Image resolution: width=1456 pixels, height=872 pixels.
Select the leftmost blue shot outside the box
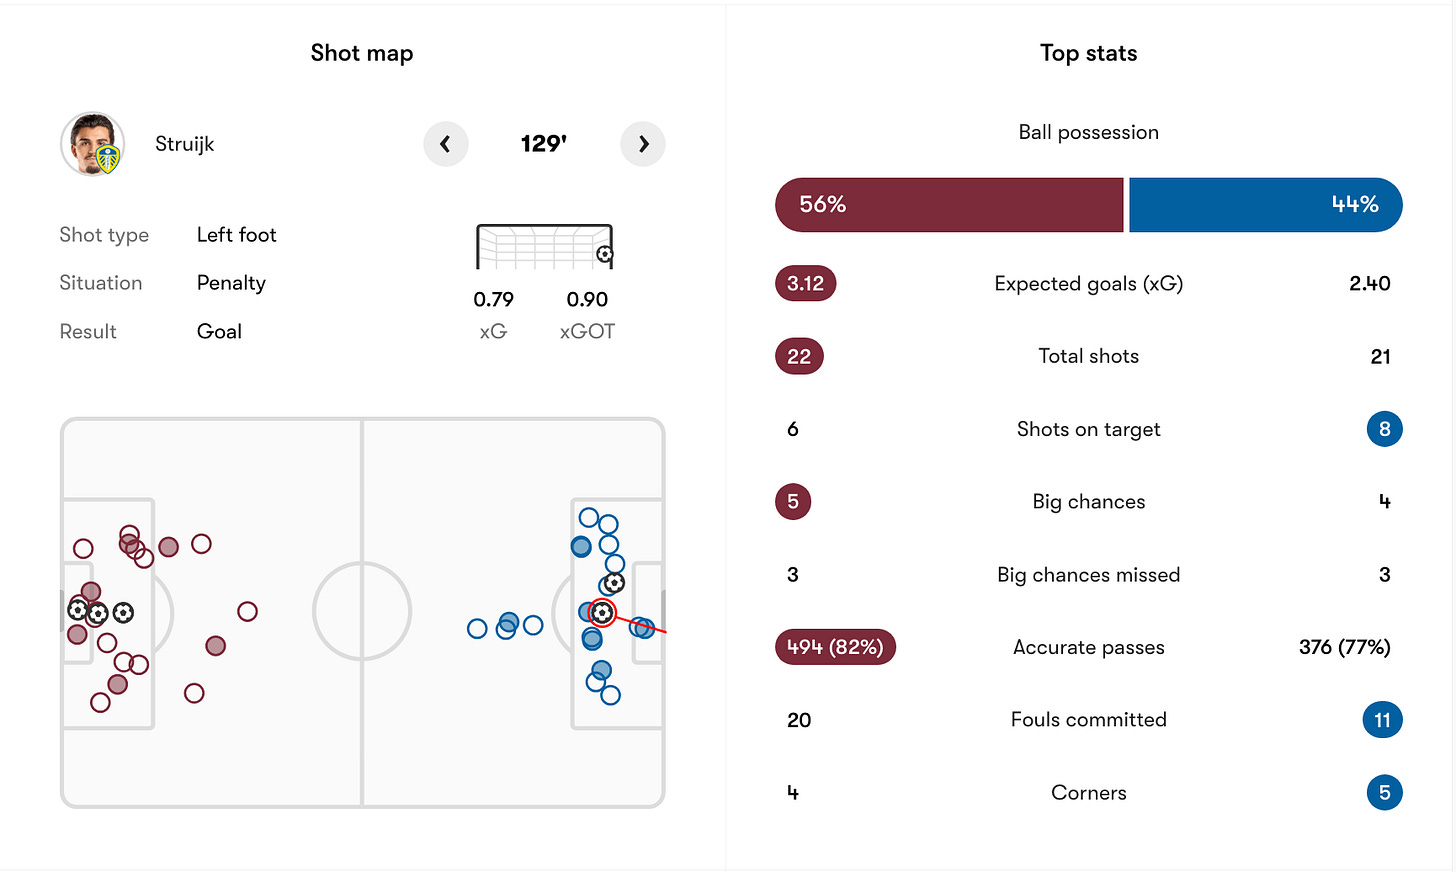(477, 629)
